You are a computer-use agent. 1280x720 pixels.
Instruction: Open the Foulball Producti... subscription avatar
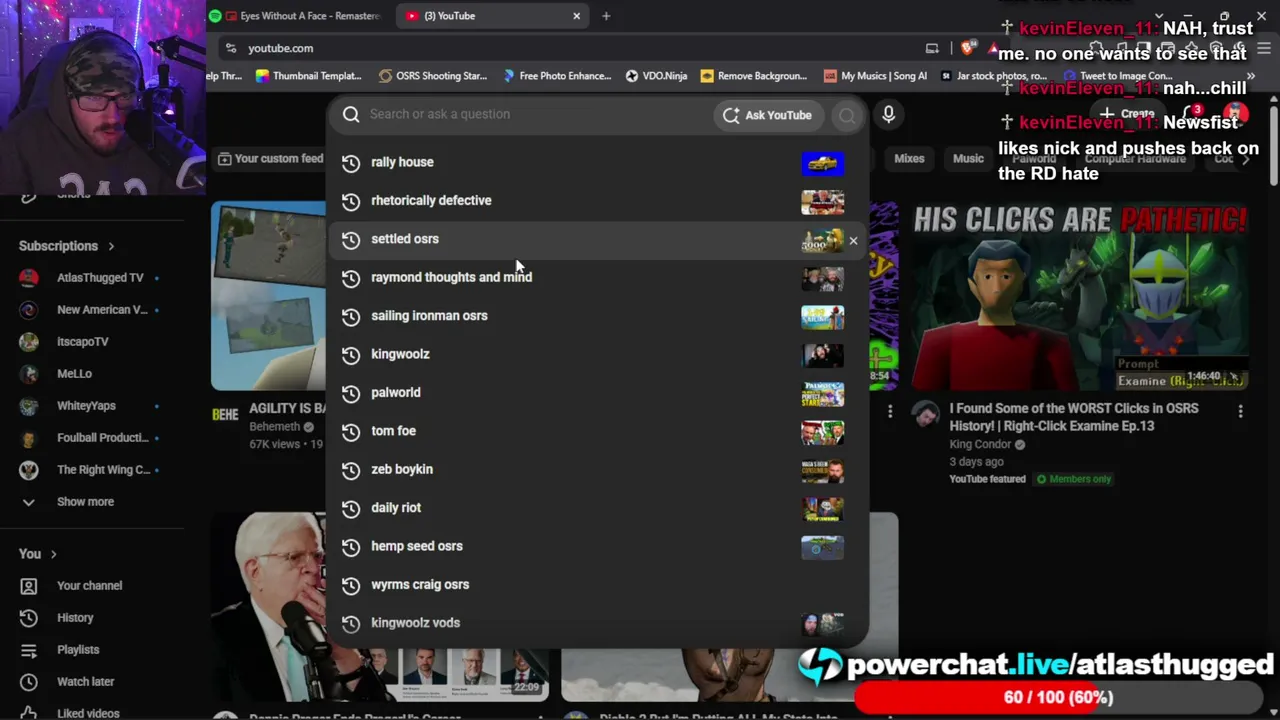[x=29, y=438]
